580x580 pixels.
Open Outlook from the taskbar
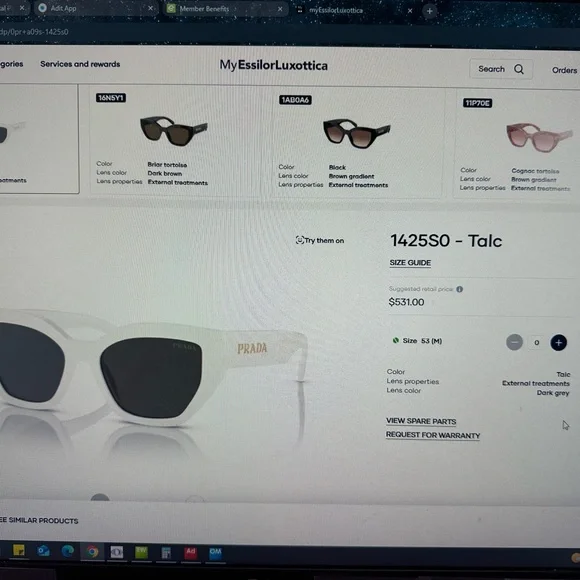pyautogui.click(x=43, y=551)
